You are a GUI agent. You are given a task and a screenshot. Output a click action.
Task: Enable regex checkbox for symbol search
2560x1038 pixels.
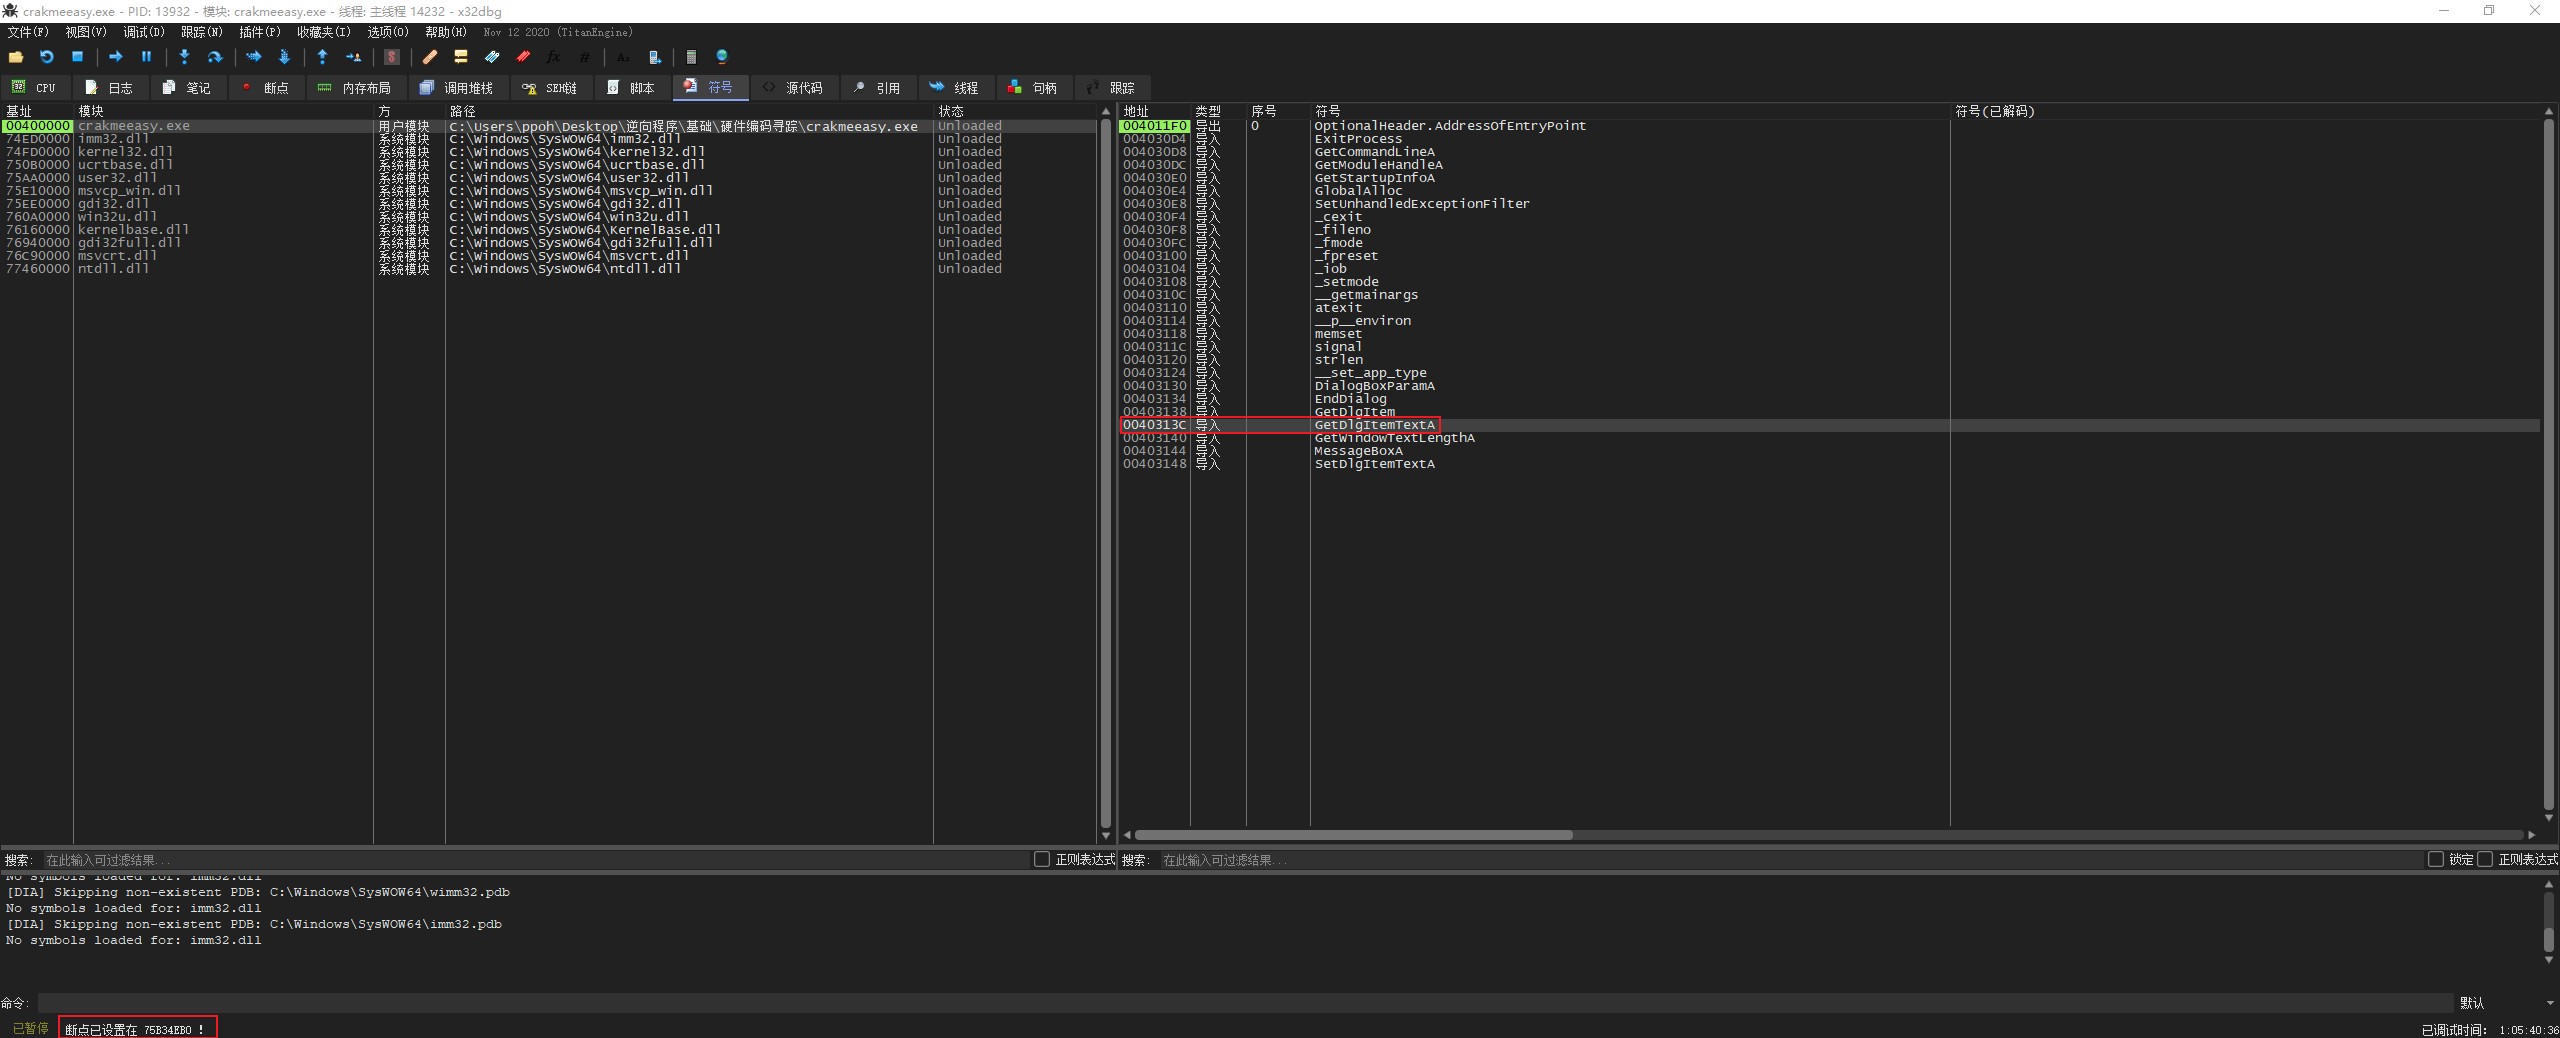point(2485,860)
